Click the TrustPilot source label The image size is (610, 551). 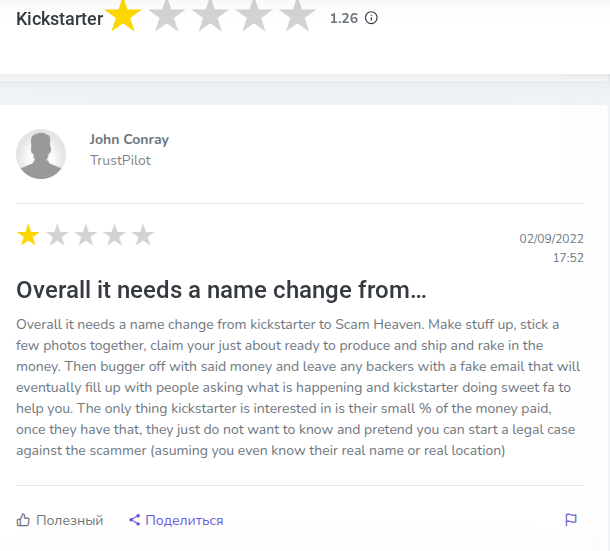point(120,160)
